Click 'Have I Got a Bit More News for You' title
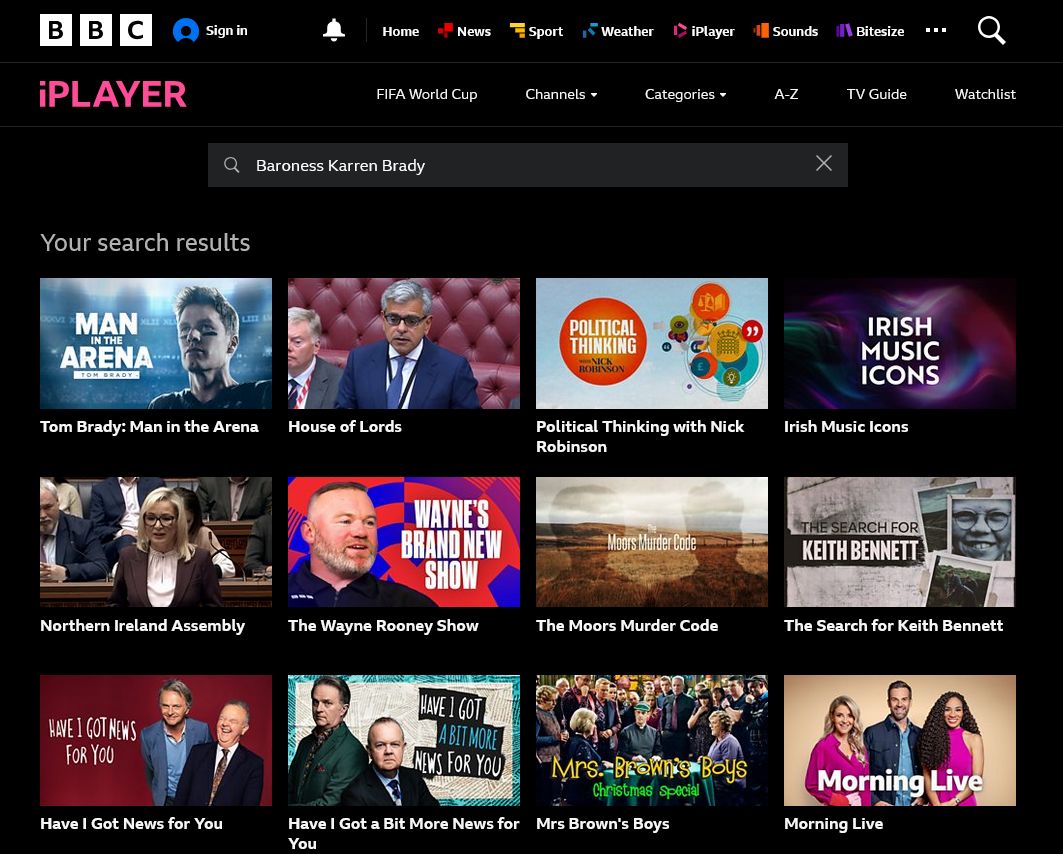Screen dimensions: 1063x854 click(x=404, y=834)
